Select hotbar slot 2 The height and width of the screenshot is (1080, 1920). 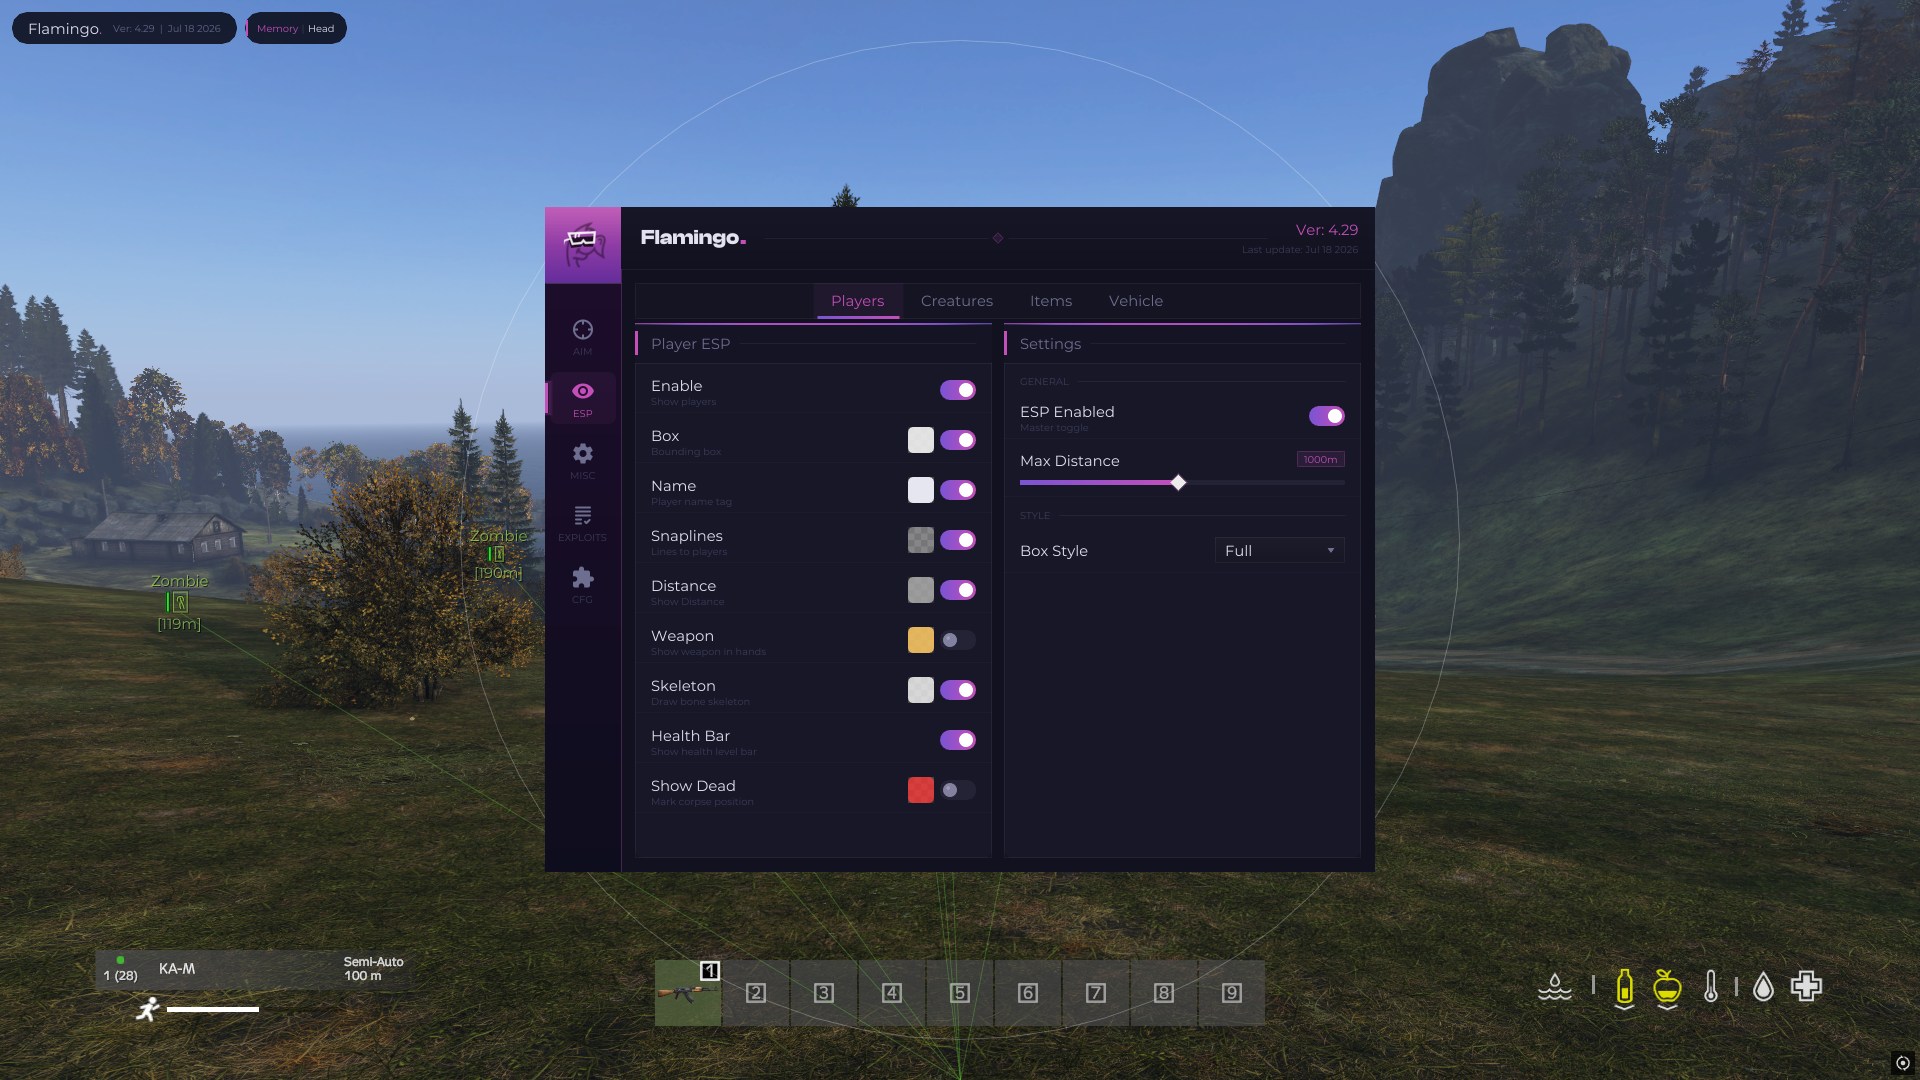pyautogui.click(x=756, y=993)
